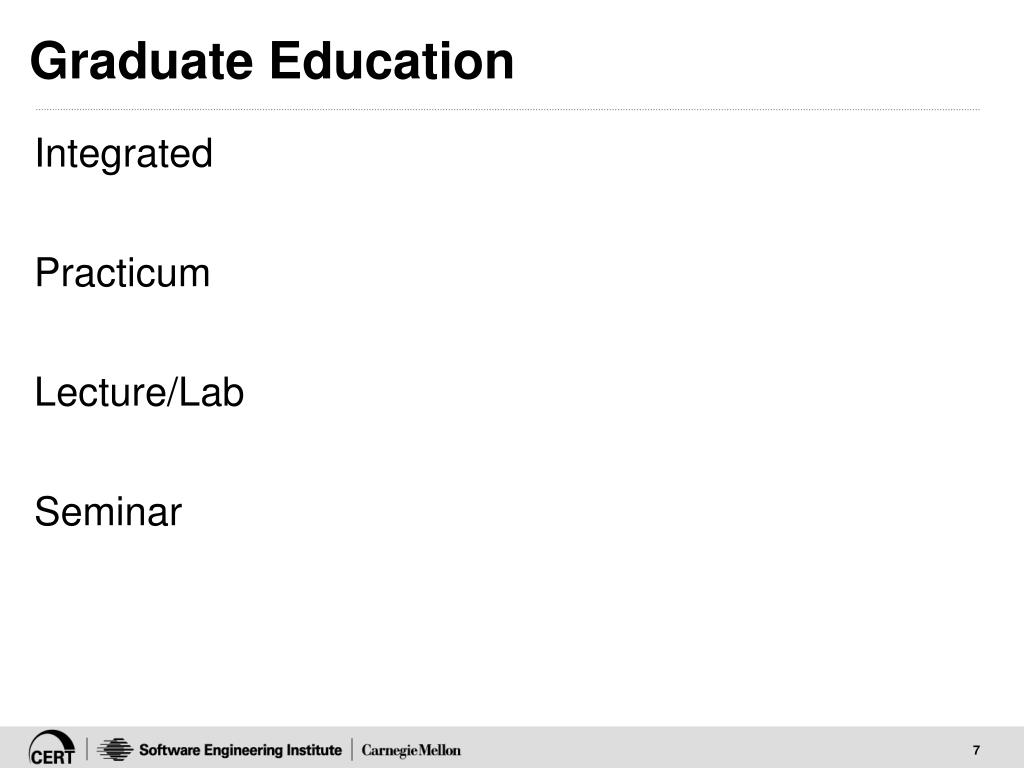The width and height of the screenshot is (1024, 768).
Task: Click the slide number 7
Action: point(976,750)
